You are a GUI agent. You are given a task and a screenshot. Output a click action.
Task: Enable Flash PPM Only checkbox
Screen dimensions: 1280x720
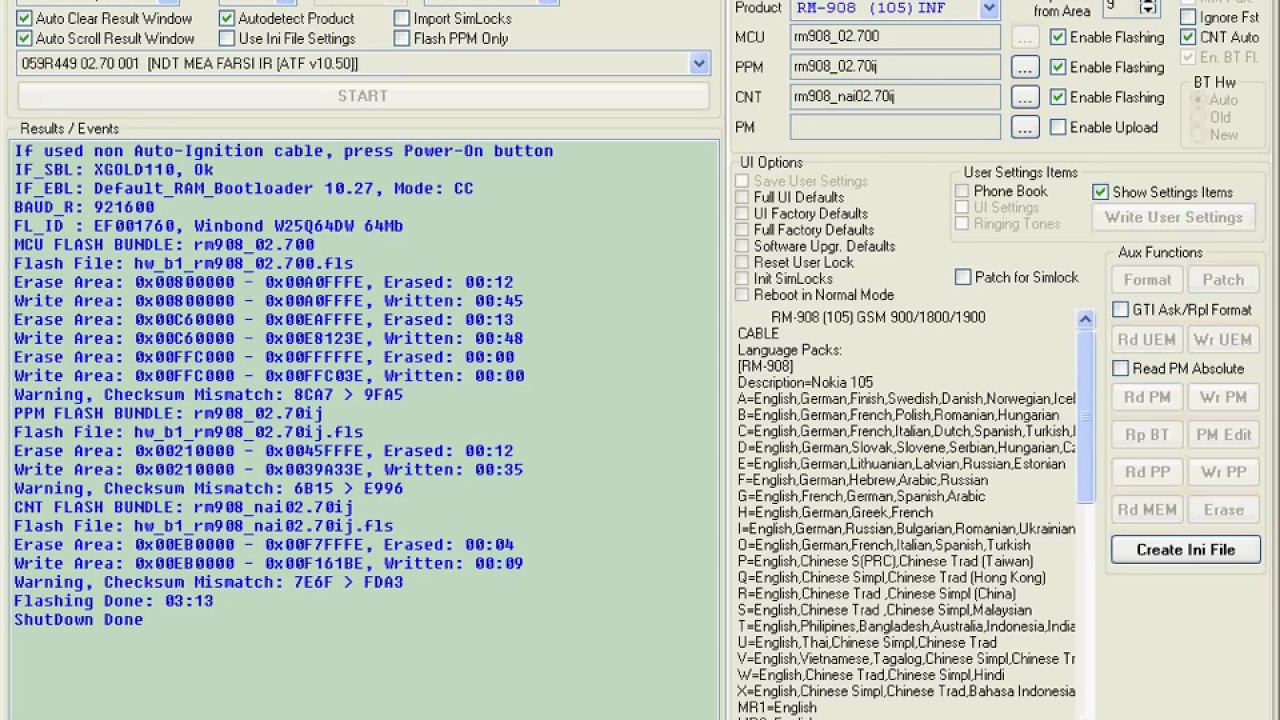coord(402,38)
